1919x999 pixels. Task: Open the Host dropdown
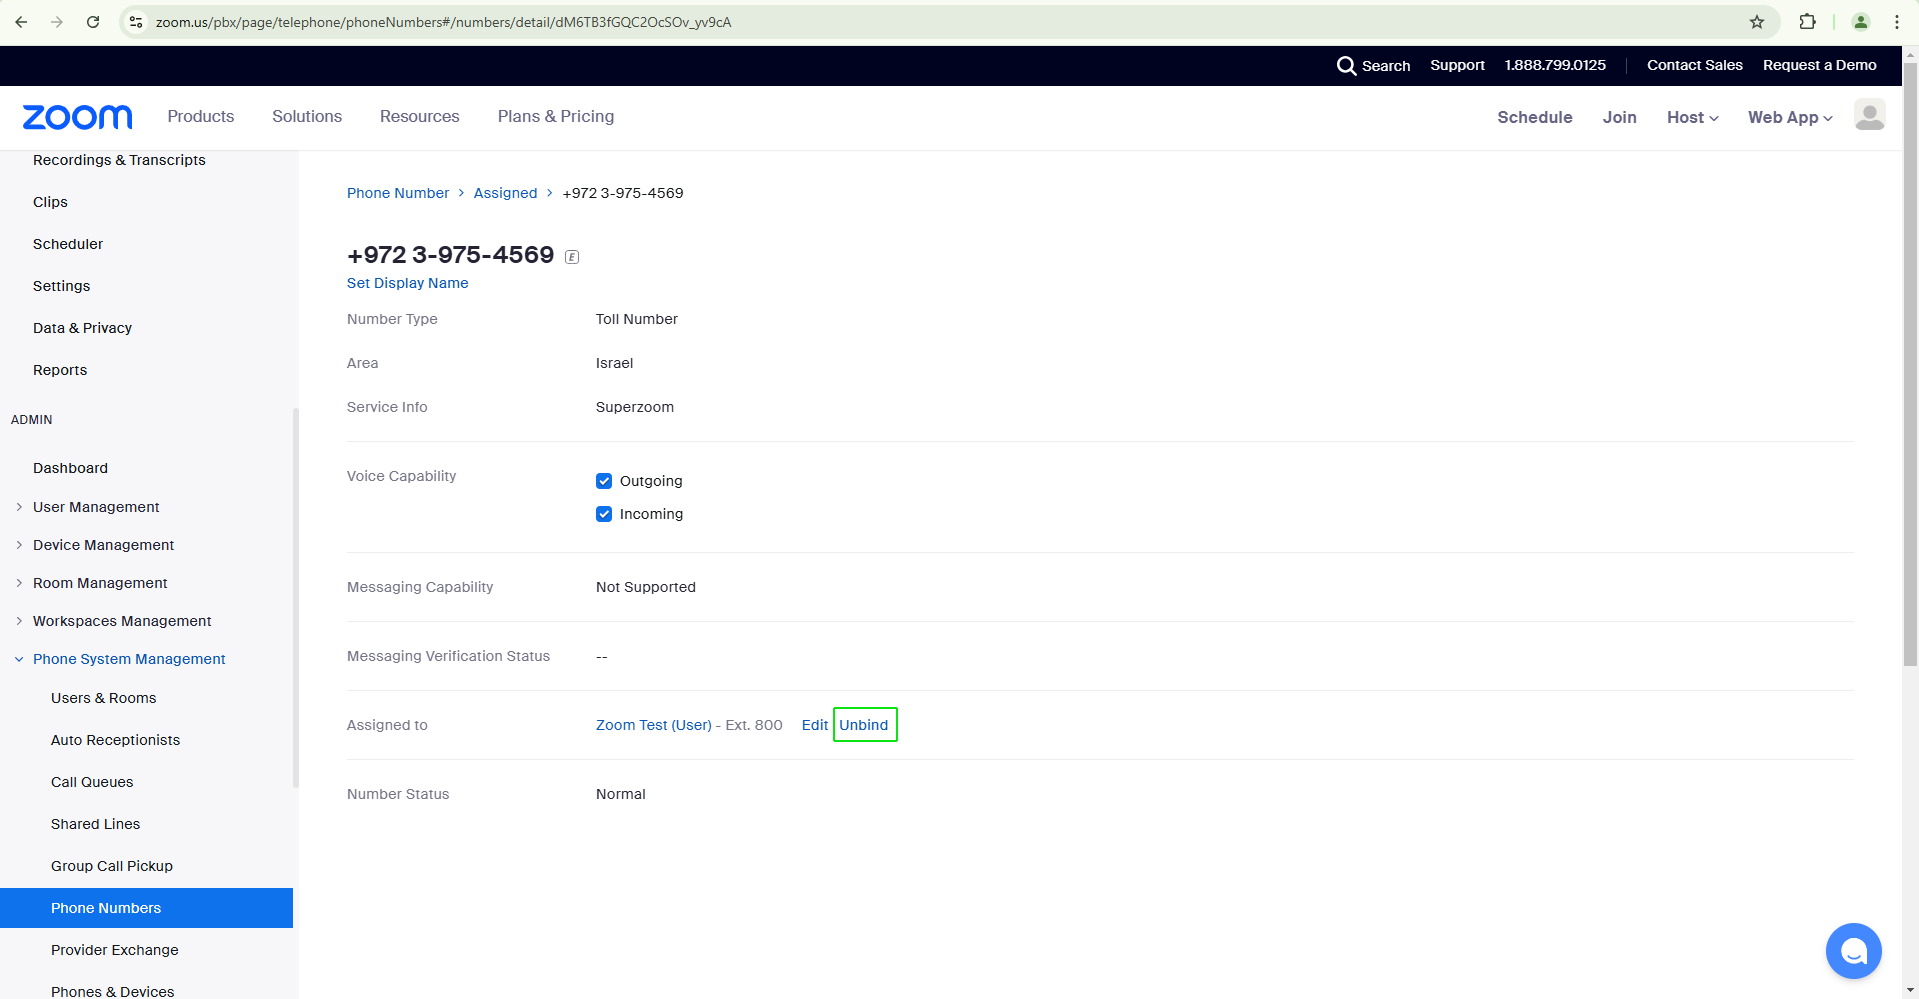coord(1692,117)
